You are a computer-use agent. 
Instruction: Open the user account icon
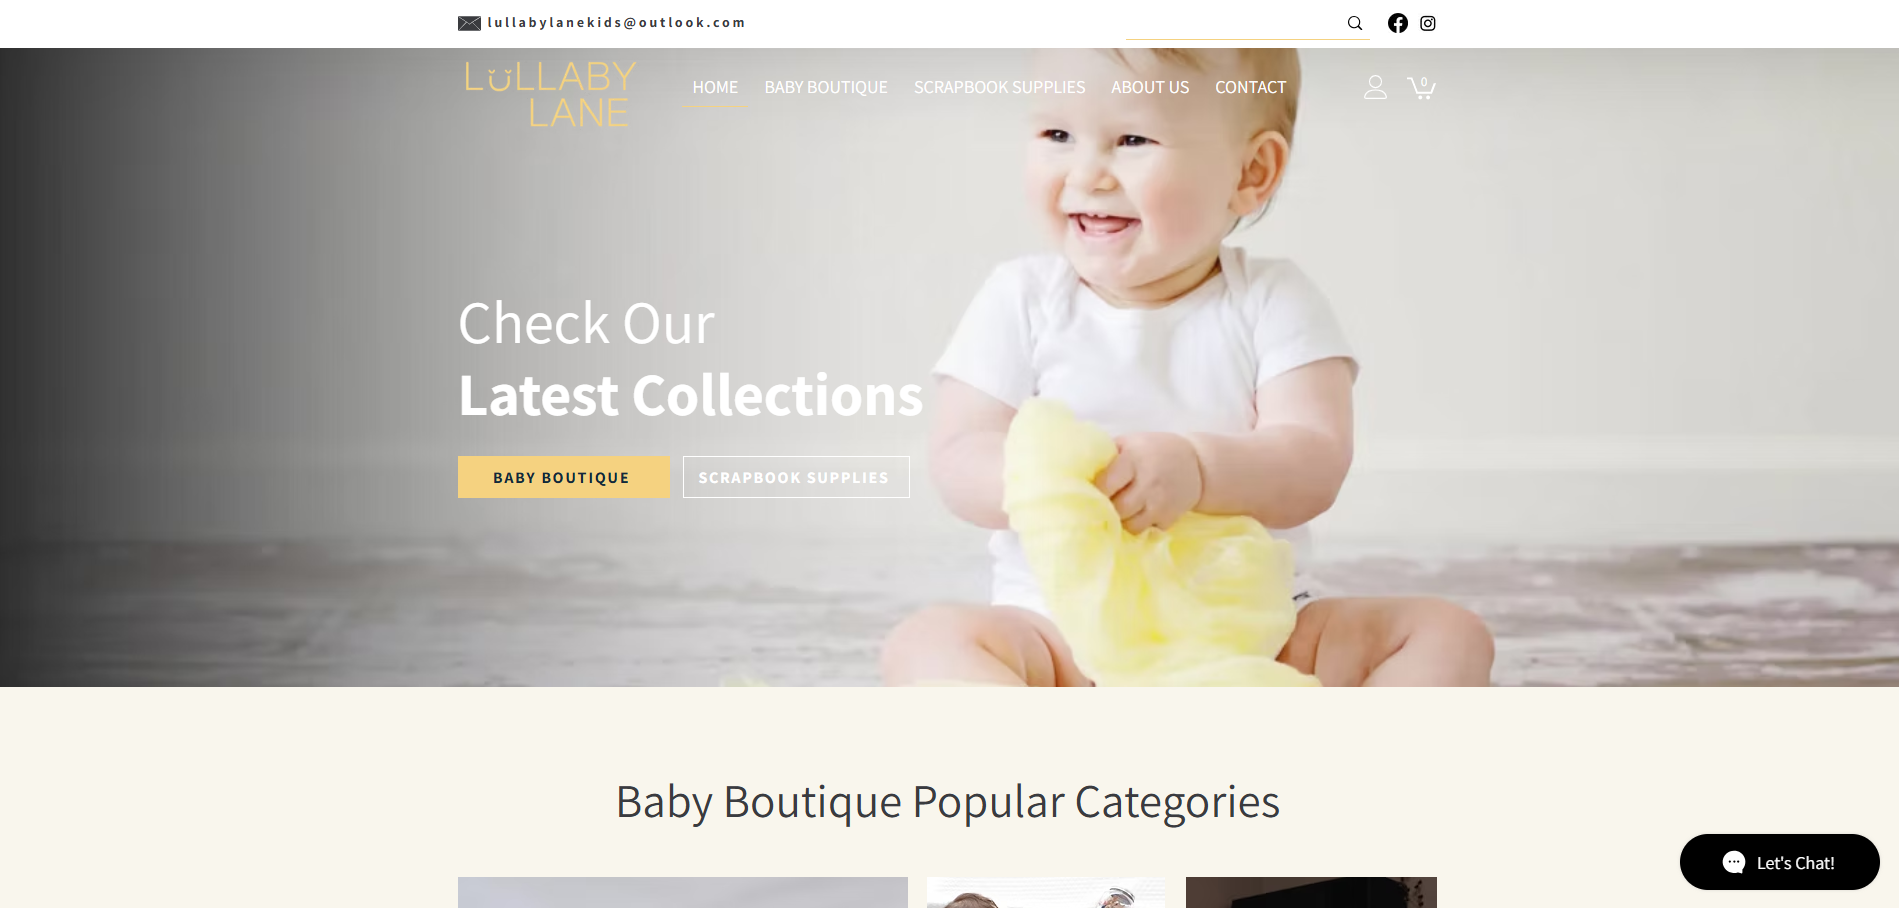1376,87
